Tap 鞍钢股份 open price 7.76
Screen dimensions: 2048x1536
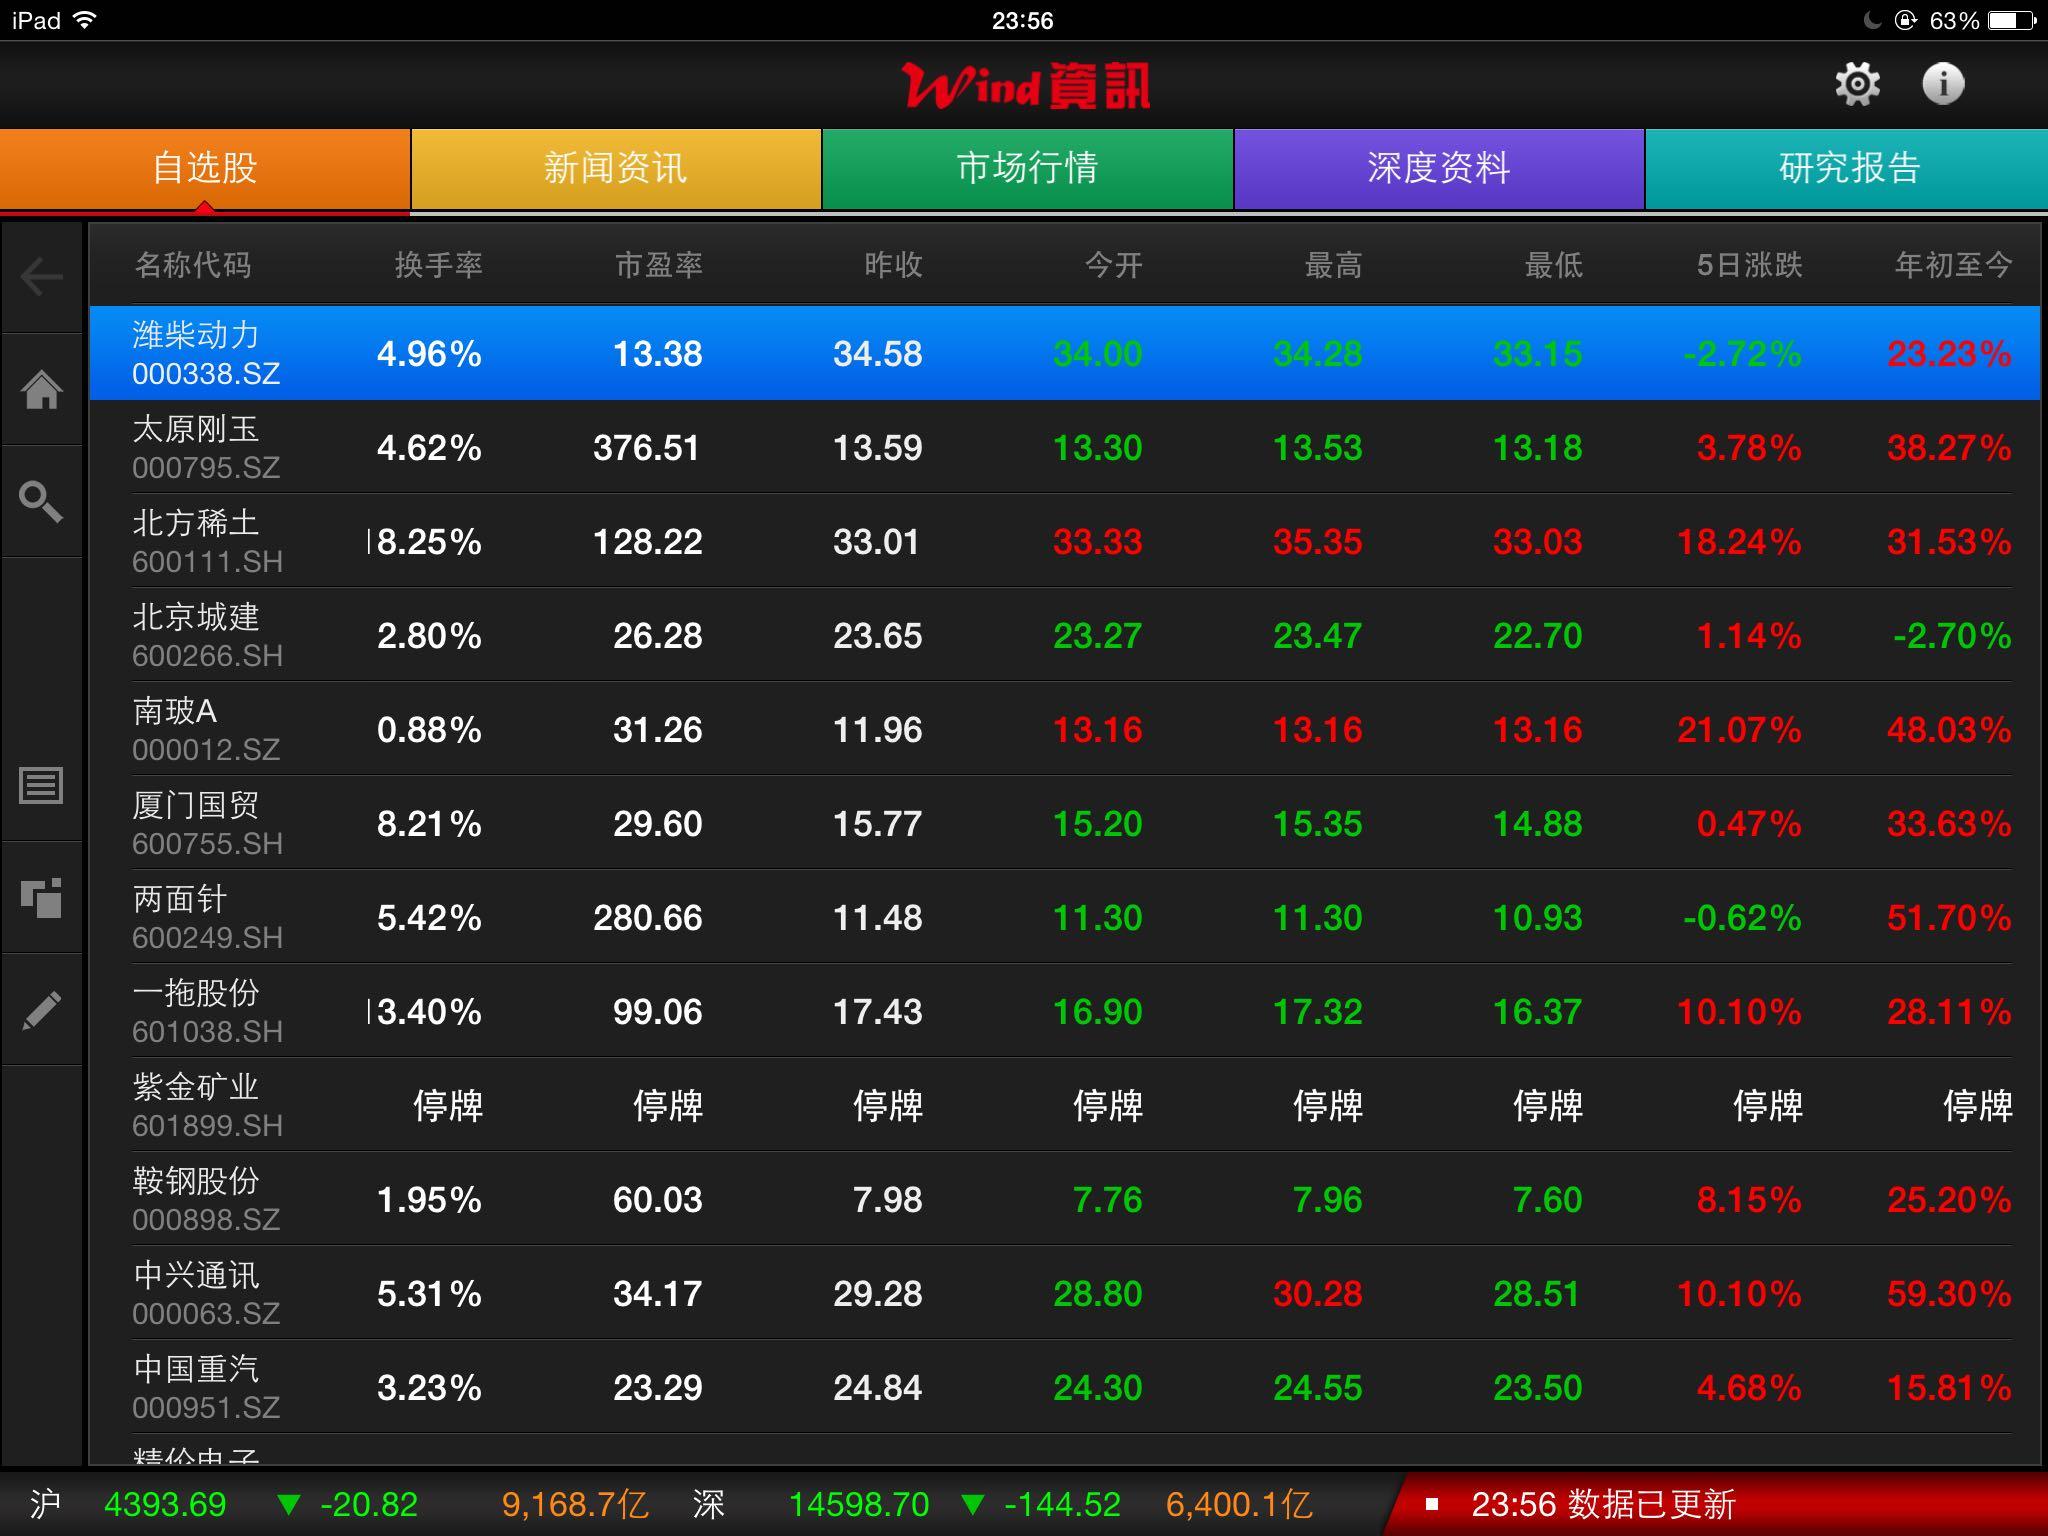[1107, 1200]
